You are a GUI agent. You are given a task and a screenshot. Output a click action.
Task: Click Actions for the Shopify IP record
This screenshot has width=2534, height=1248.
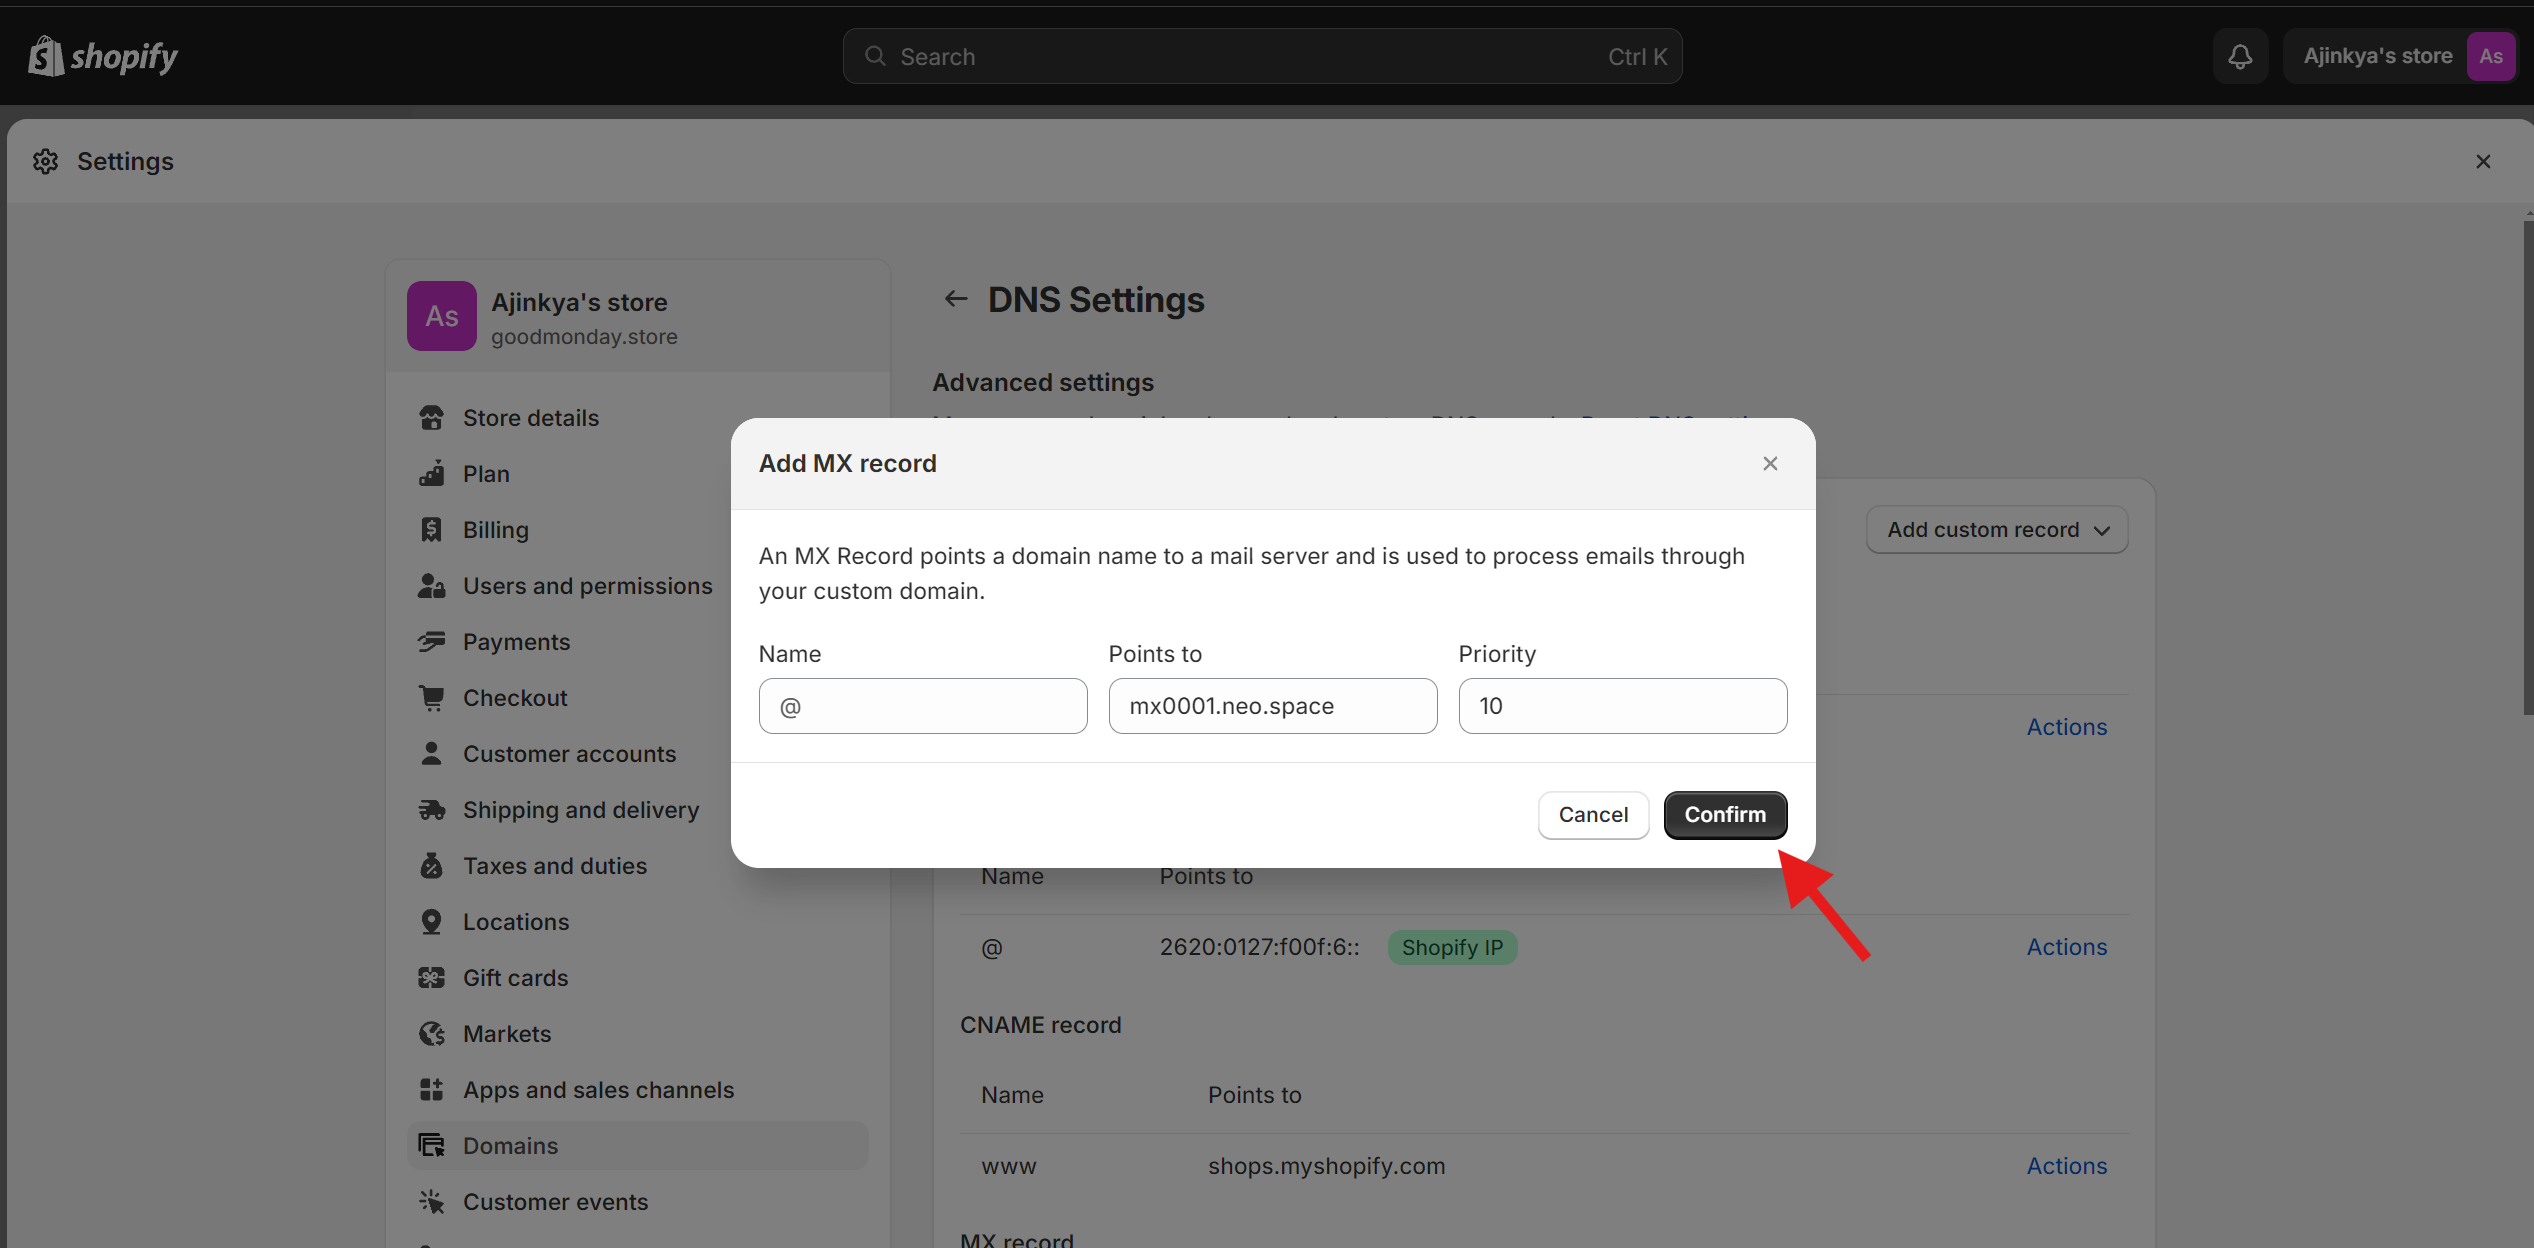pos(2066,947)
